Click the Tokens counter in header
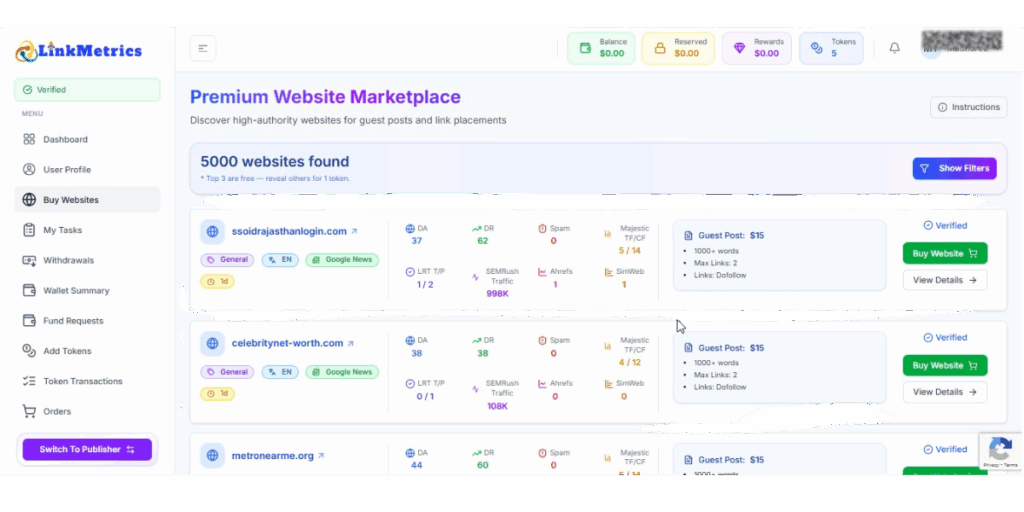The height and width of the screenshot is (512, 1024). coord(831,48)
